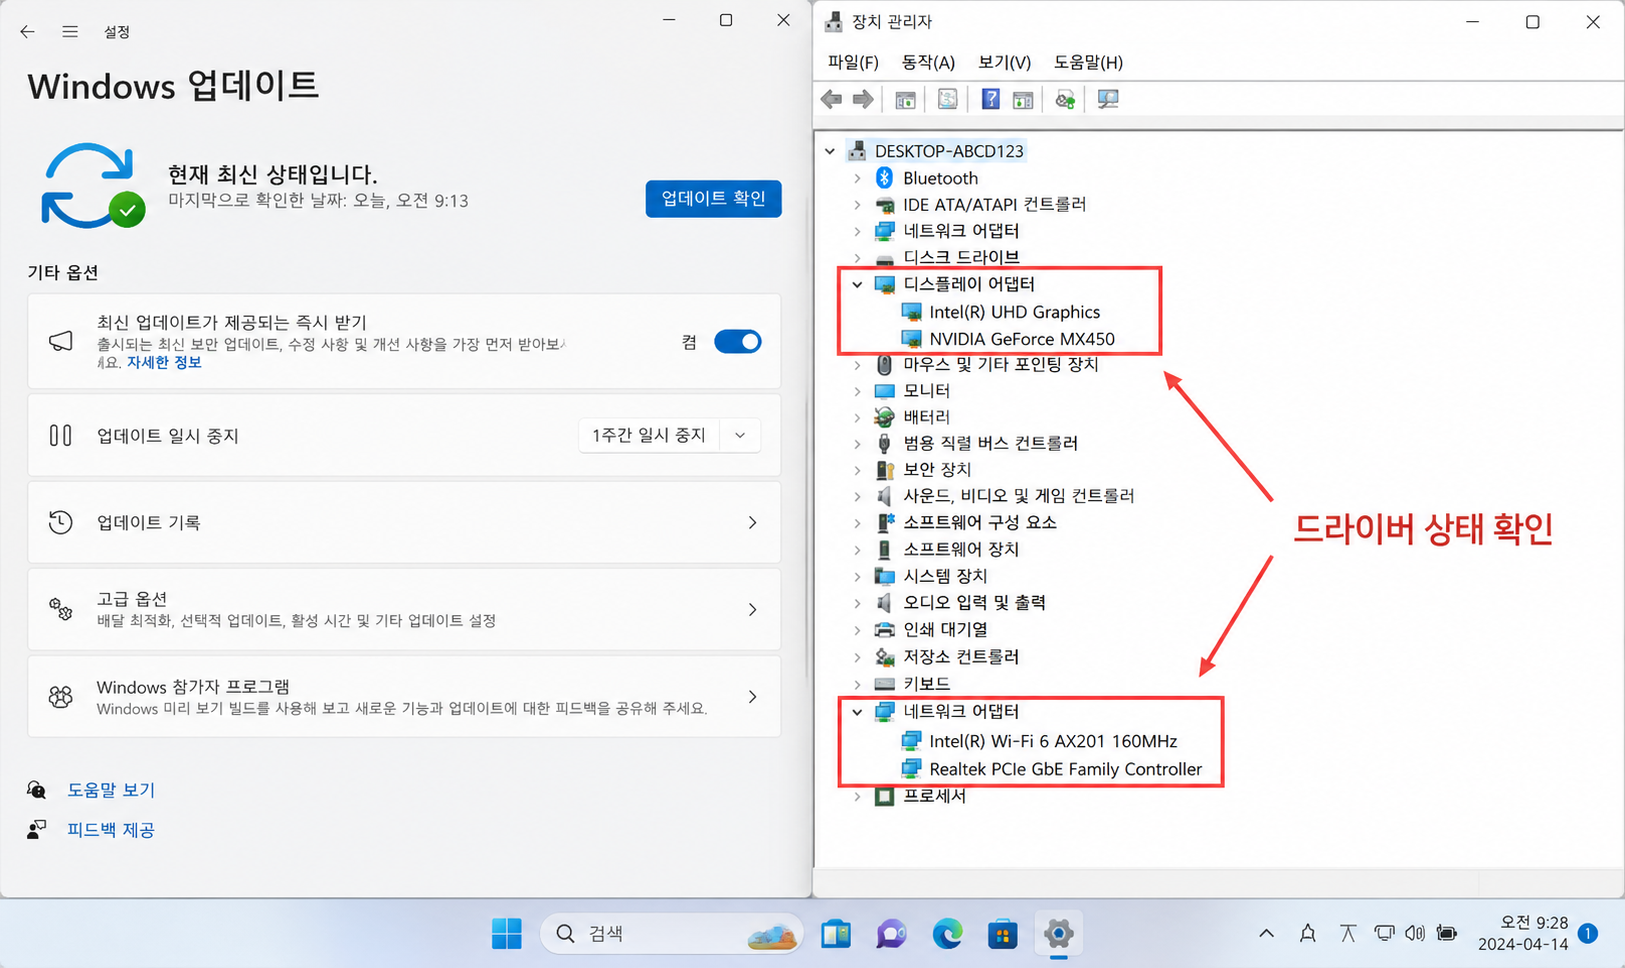Image resolution: width=1625 pixels, height=968 pixels.
Task: Toggle the console tree toolbar icon
Action: 905,99
